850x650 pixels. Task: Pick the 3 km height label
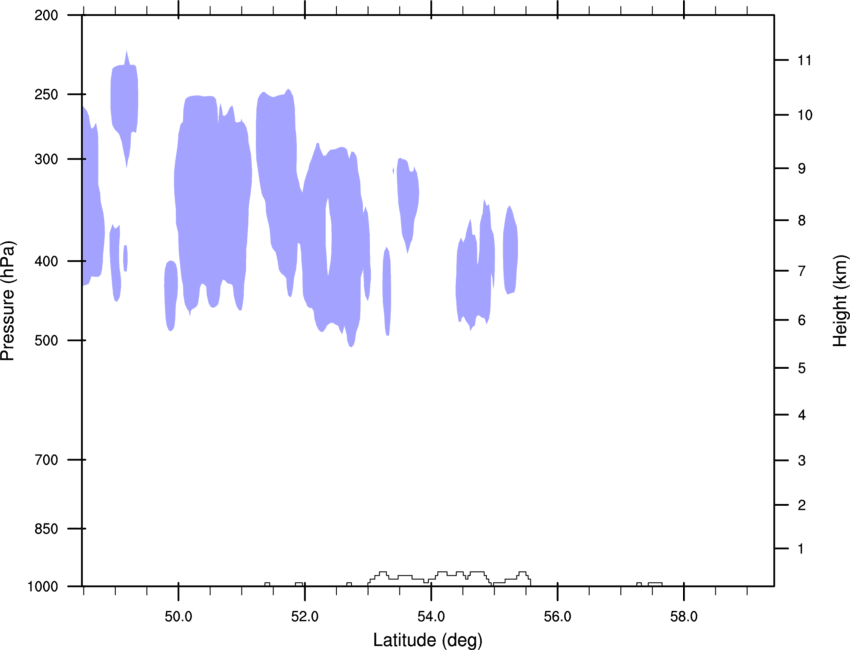(x=801, y=461)
